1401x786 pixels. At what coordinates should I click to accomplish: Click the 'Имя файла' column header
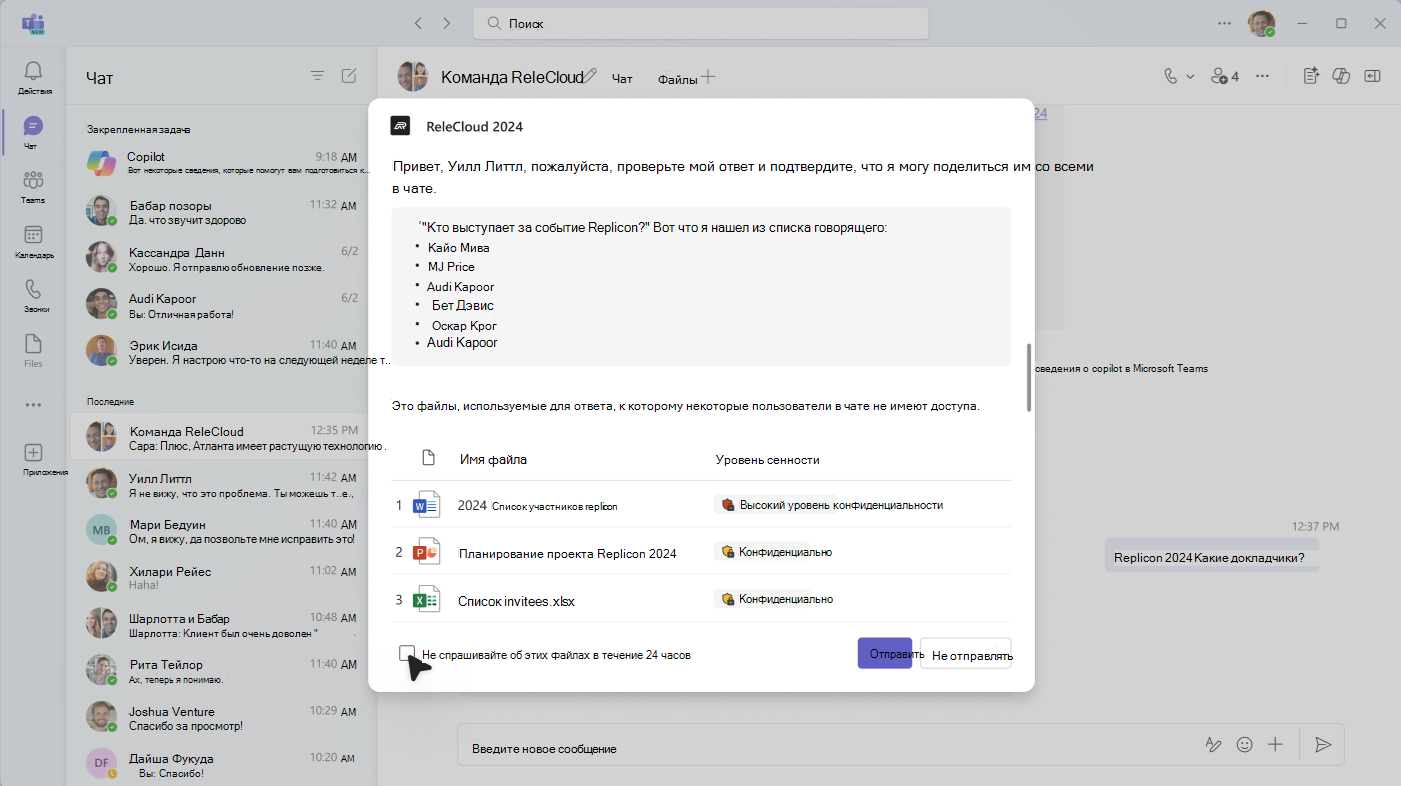coord(493,459)
